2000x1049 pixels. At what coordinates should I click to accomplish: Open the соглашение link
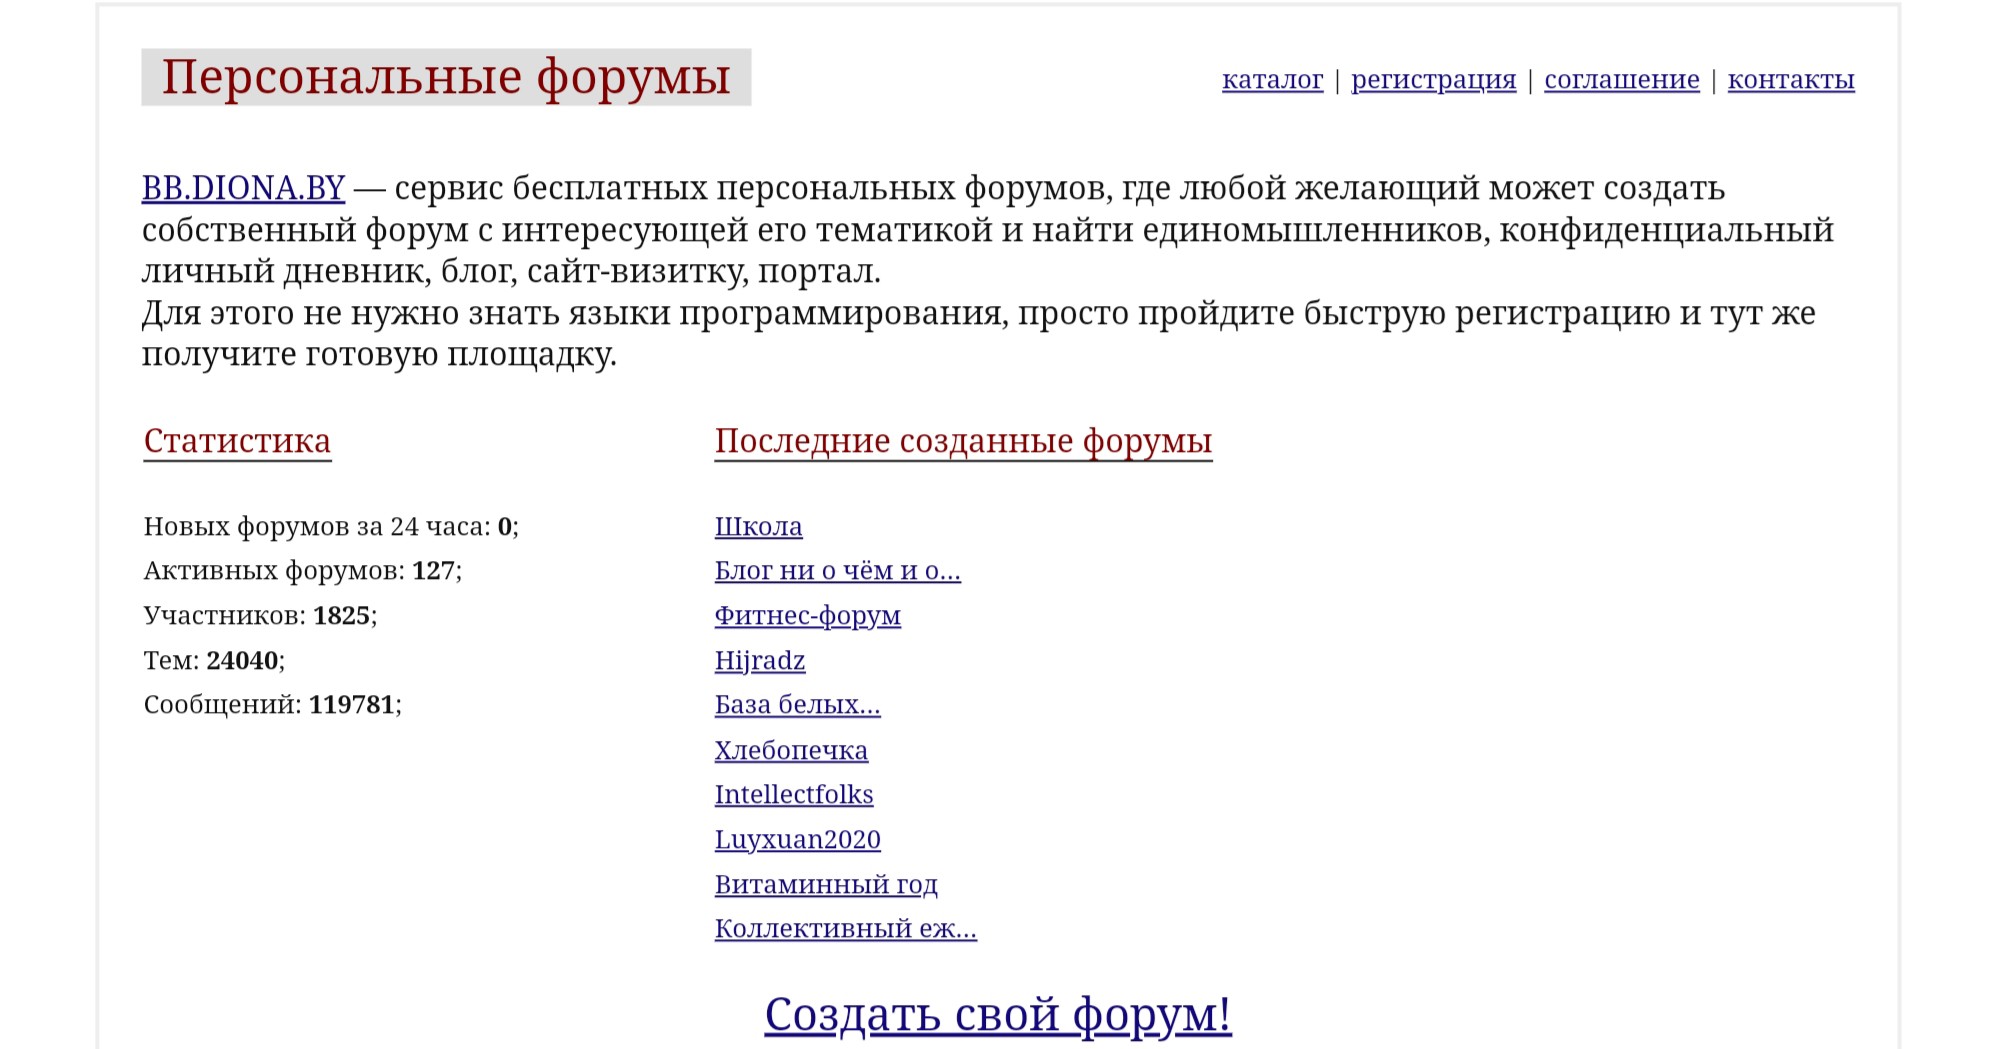pyautogui.click(x=1621, y=80)
